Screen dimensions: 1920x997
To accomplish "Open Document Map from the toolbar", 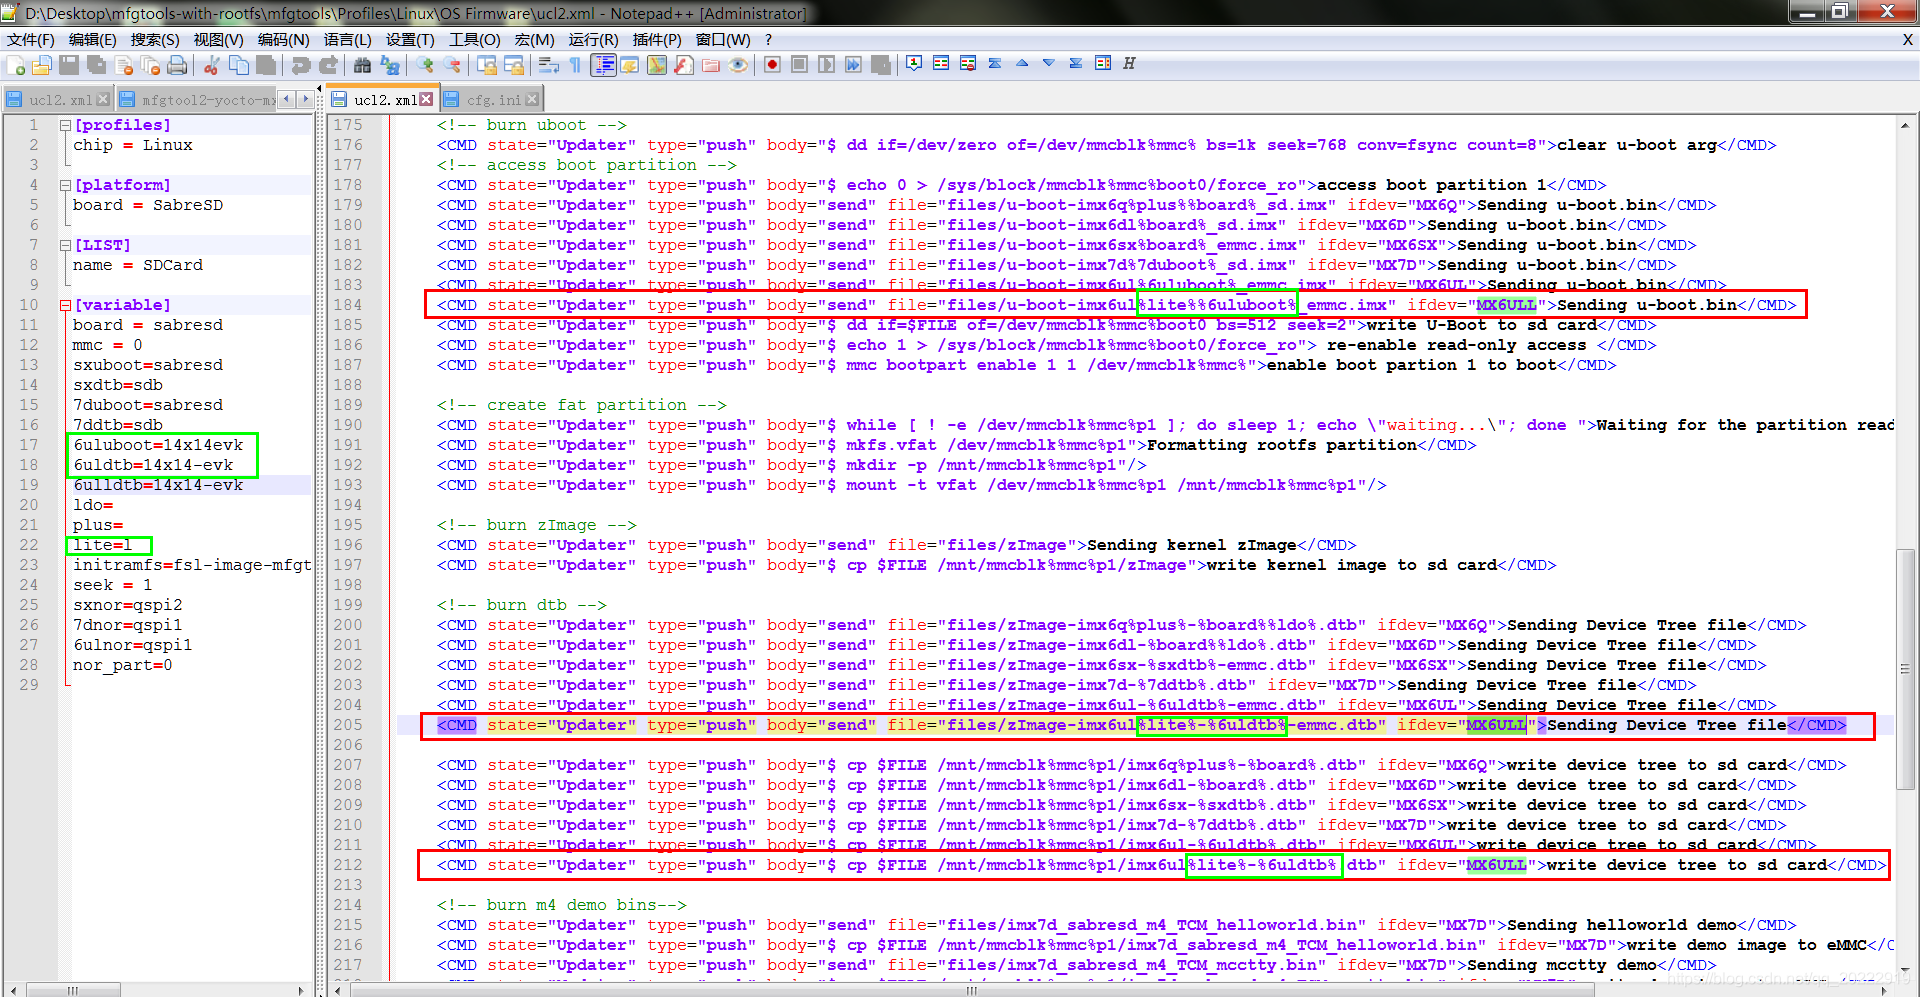I will tap(657, 63).
